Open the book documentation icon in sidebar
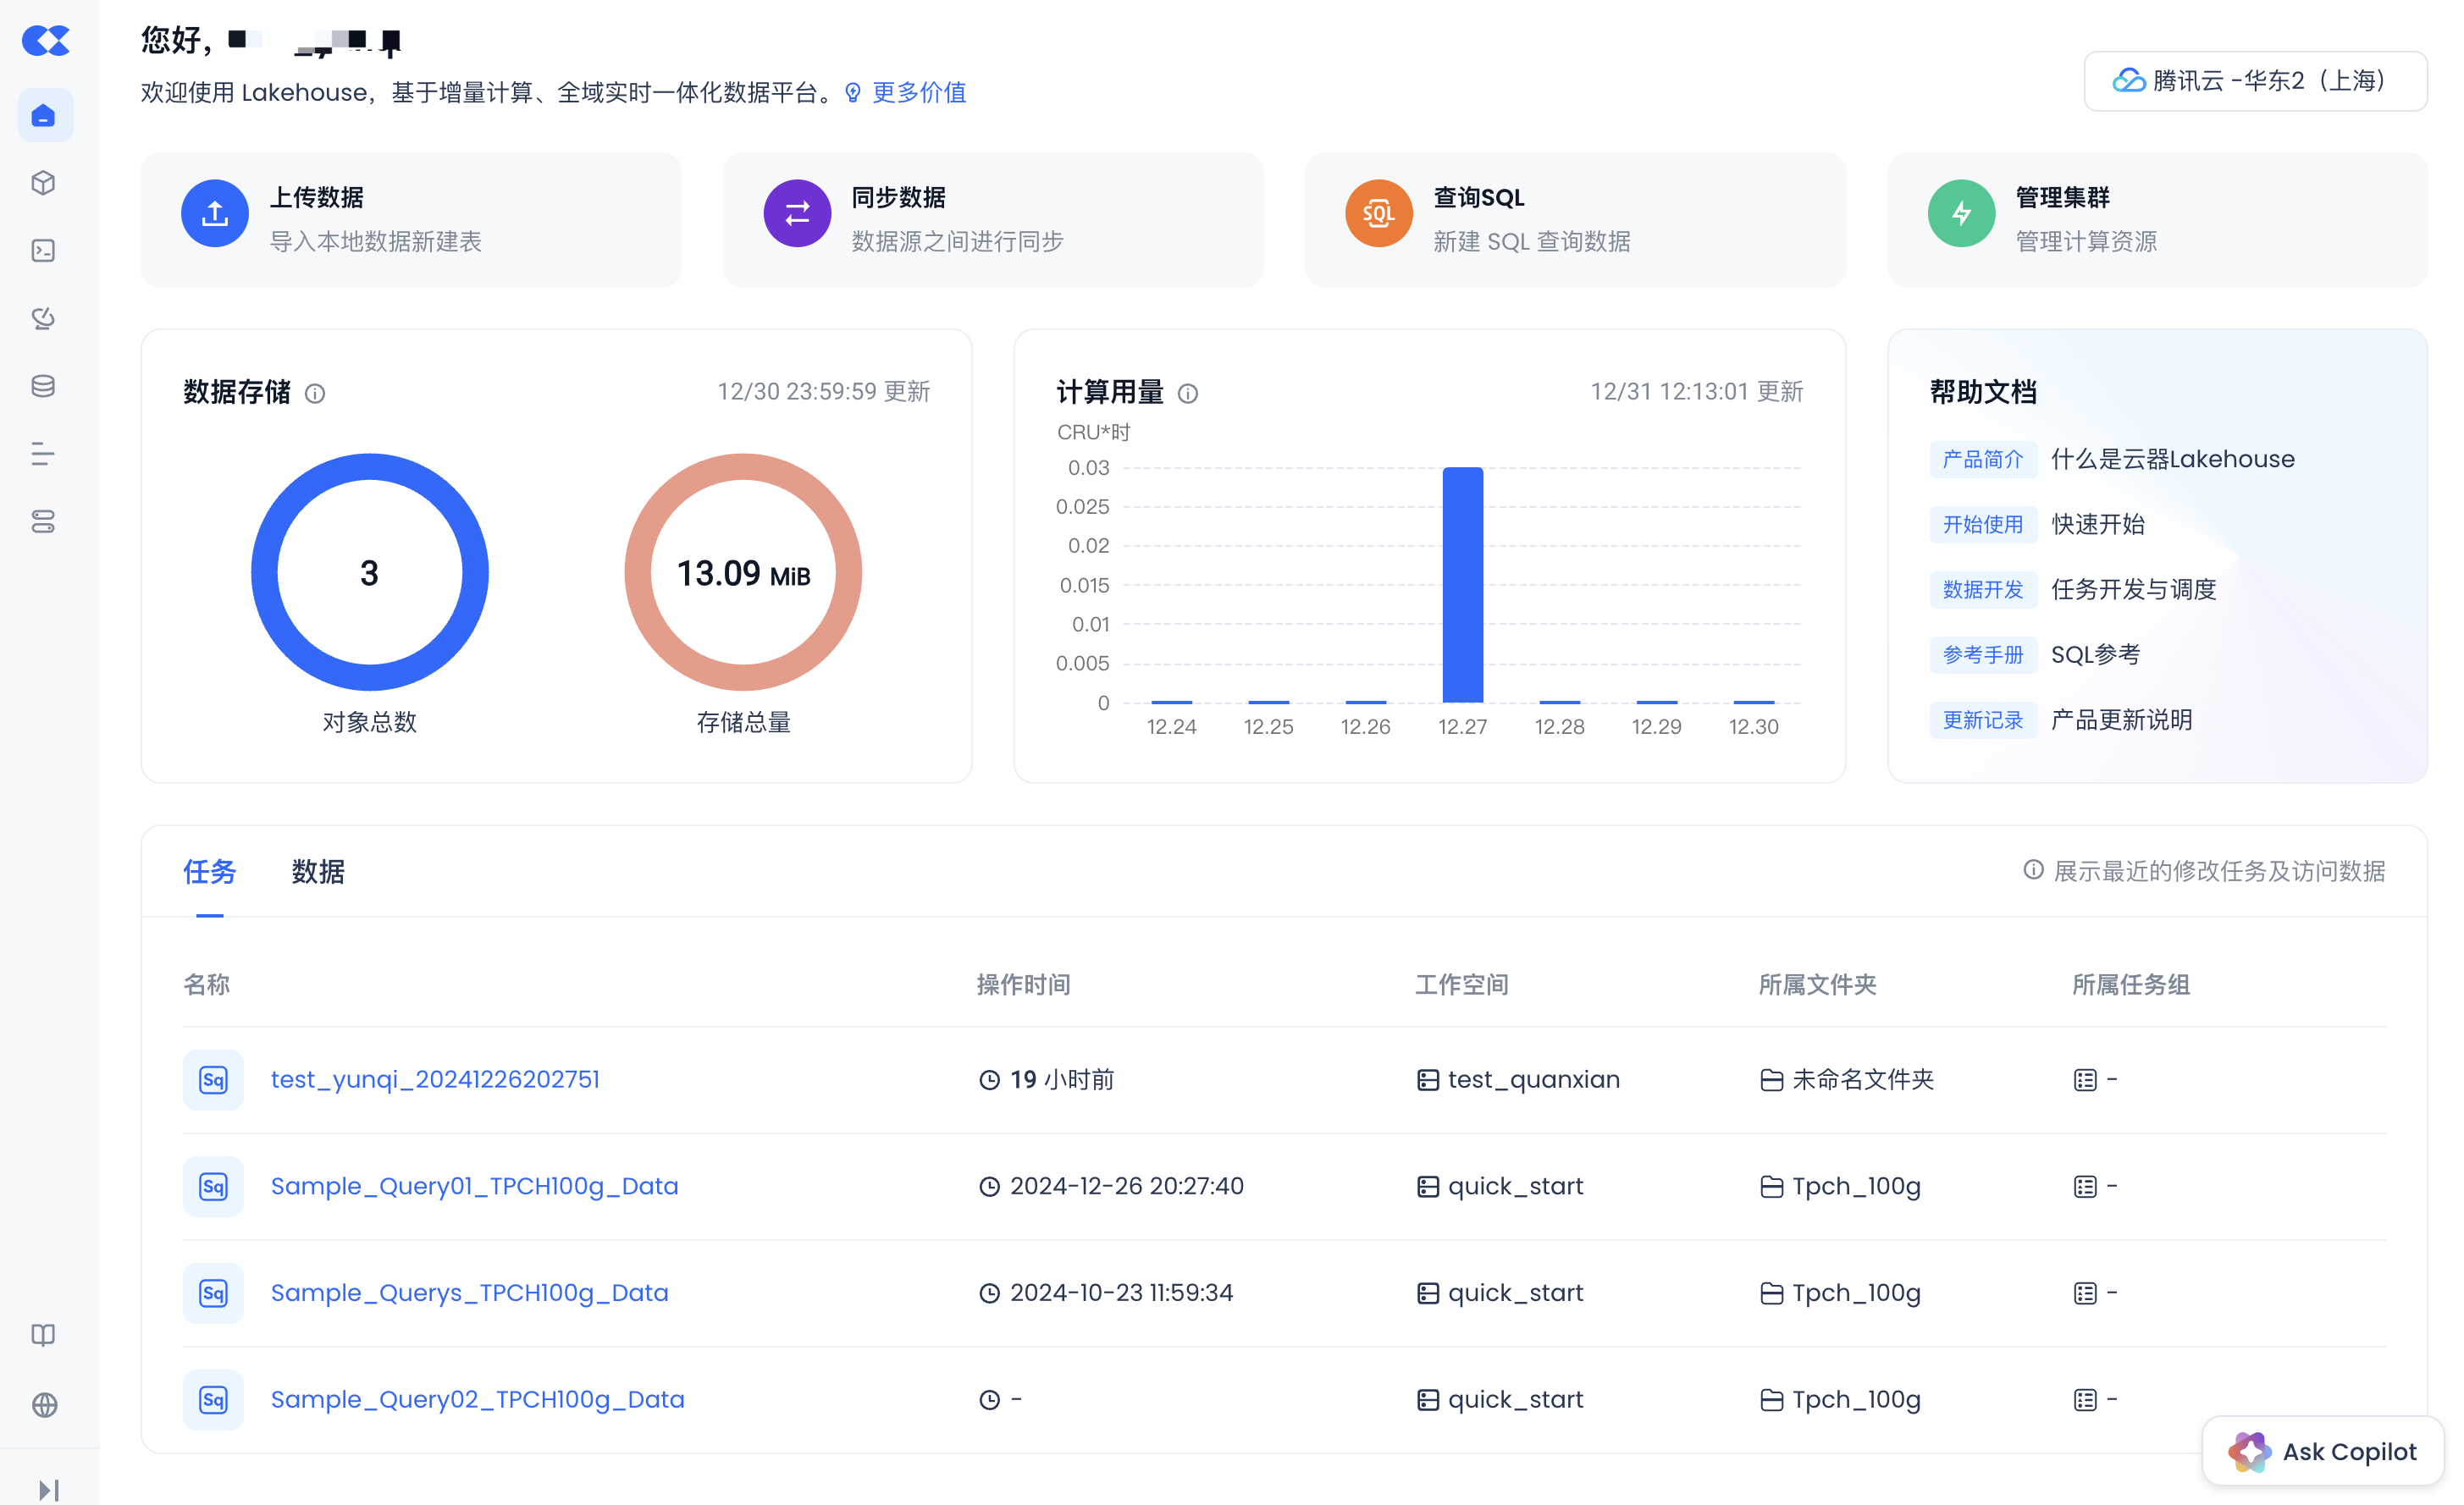The image size is (2464, 1505). pyautogui.click(x=44, y=1335)
